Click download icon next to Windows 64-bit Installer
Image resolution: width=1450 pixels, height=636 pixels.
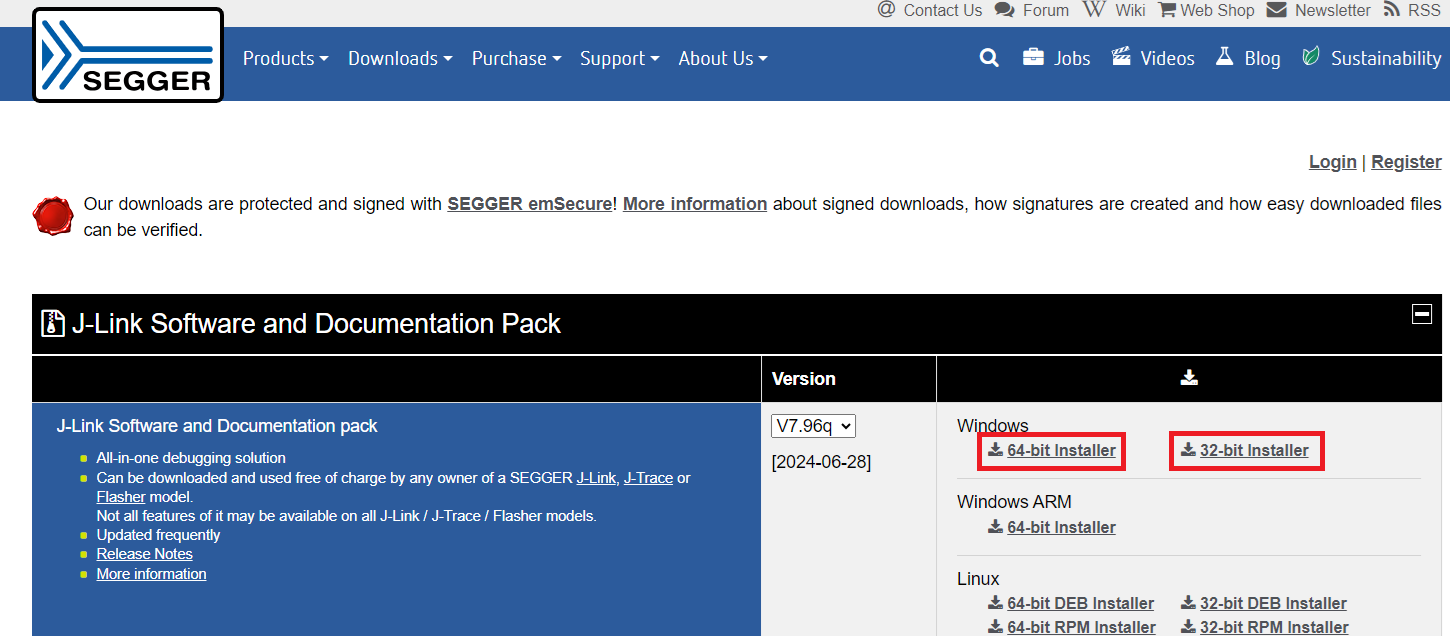[x=995, y=450]
